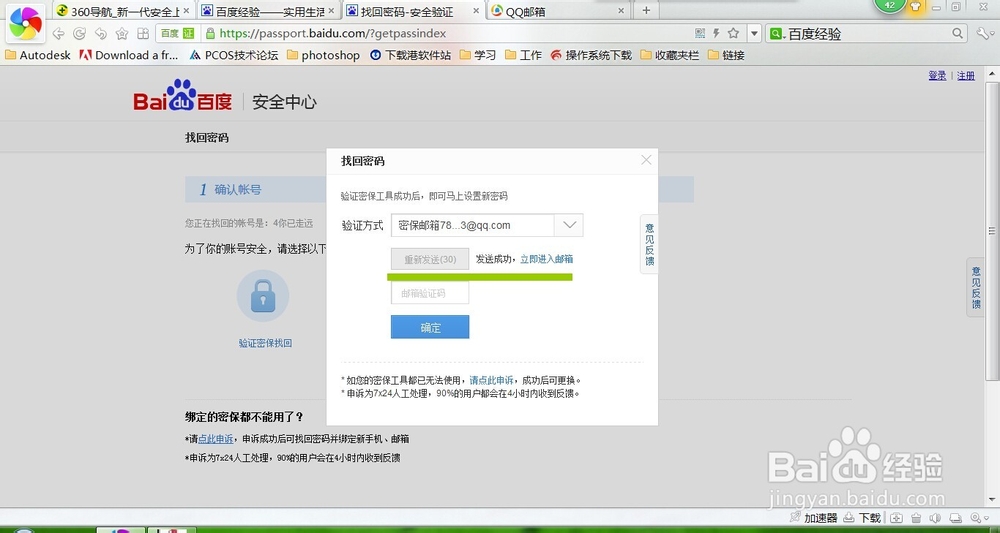Click the 邮箱验证码 input field
This screenshot has height=533, width=1000.
pos(430,293)
